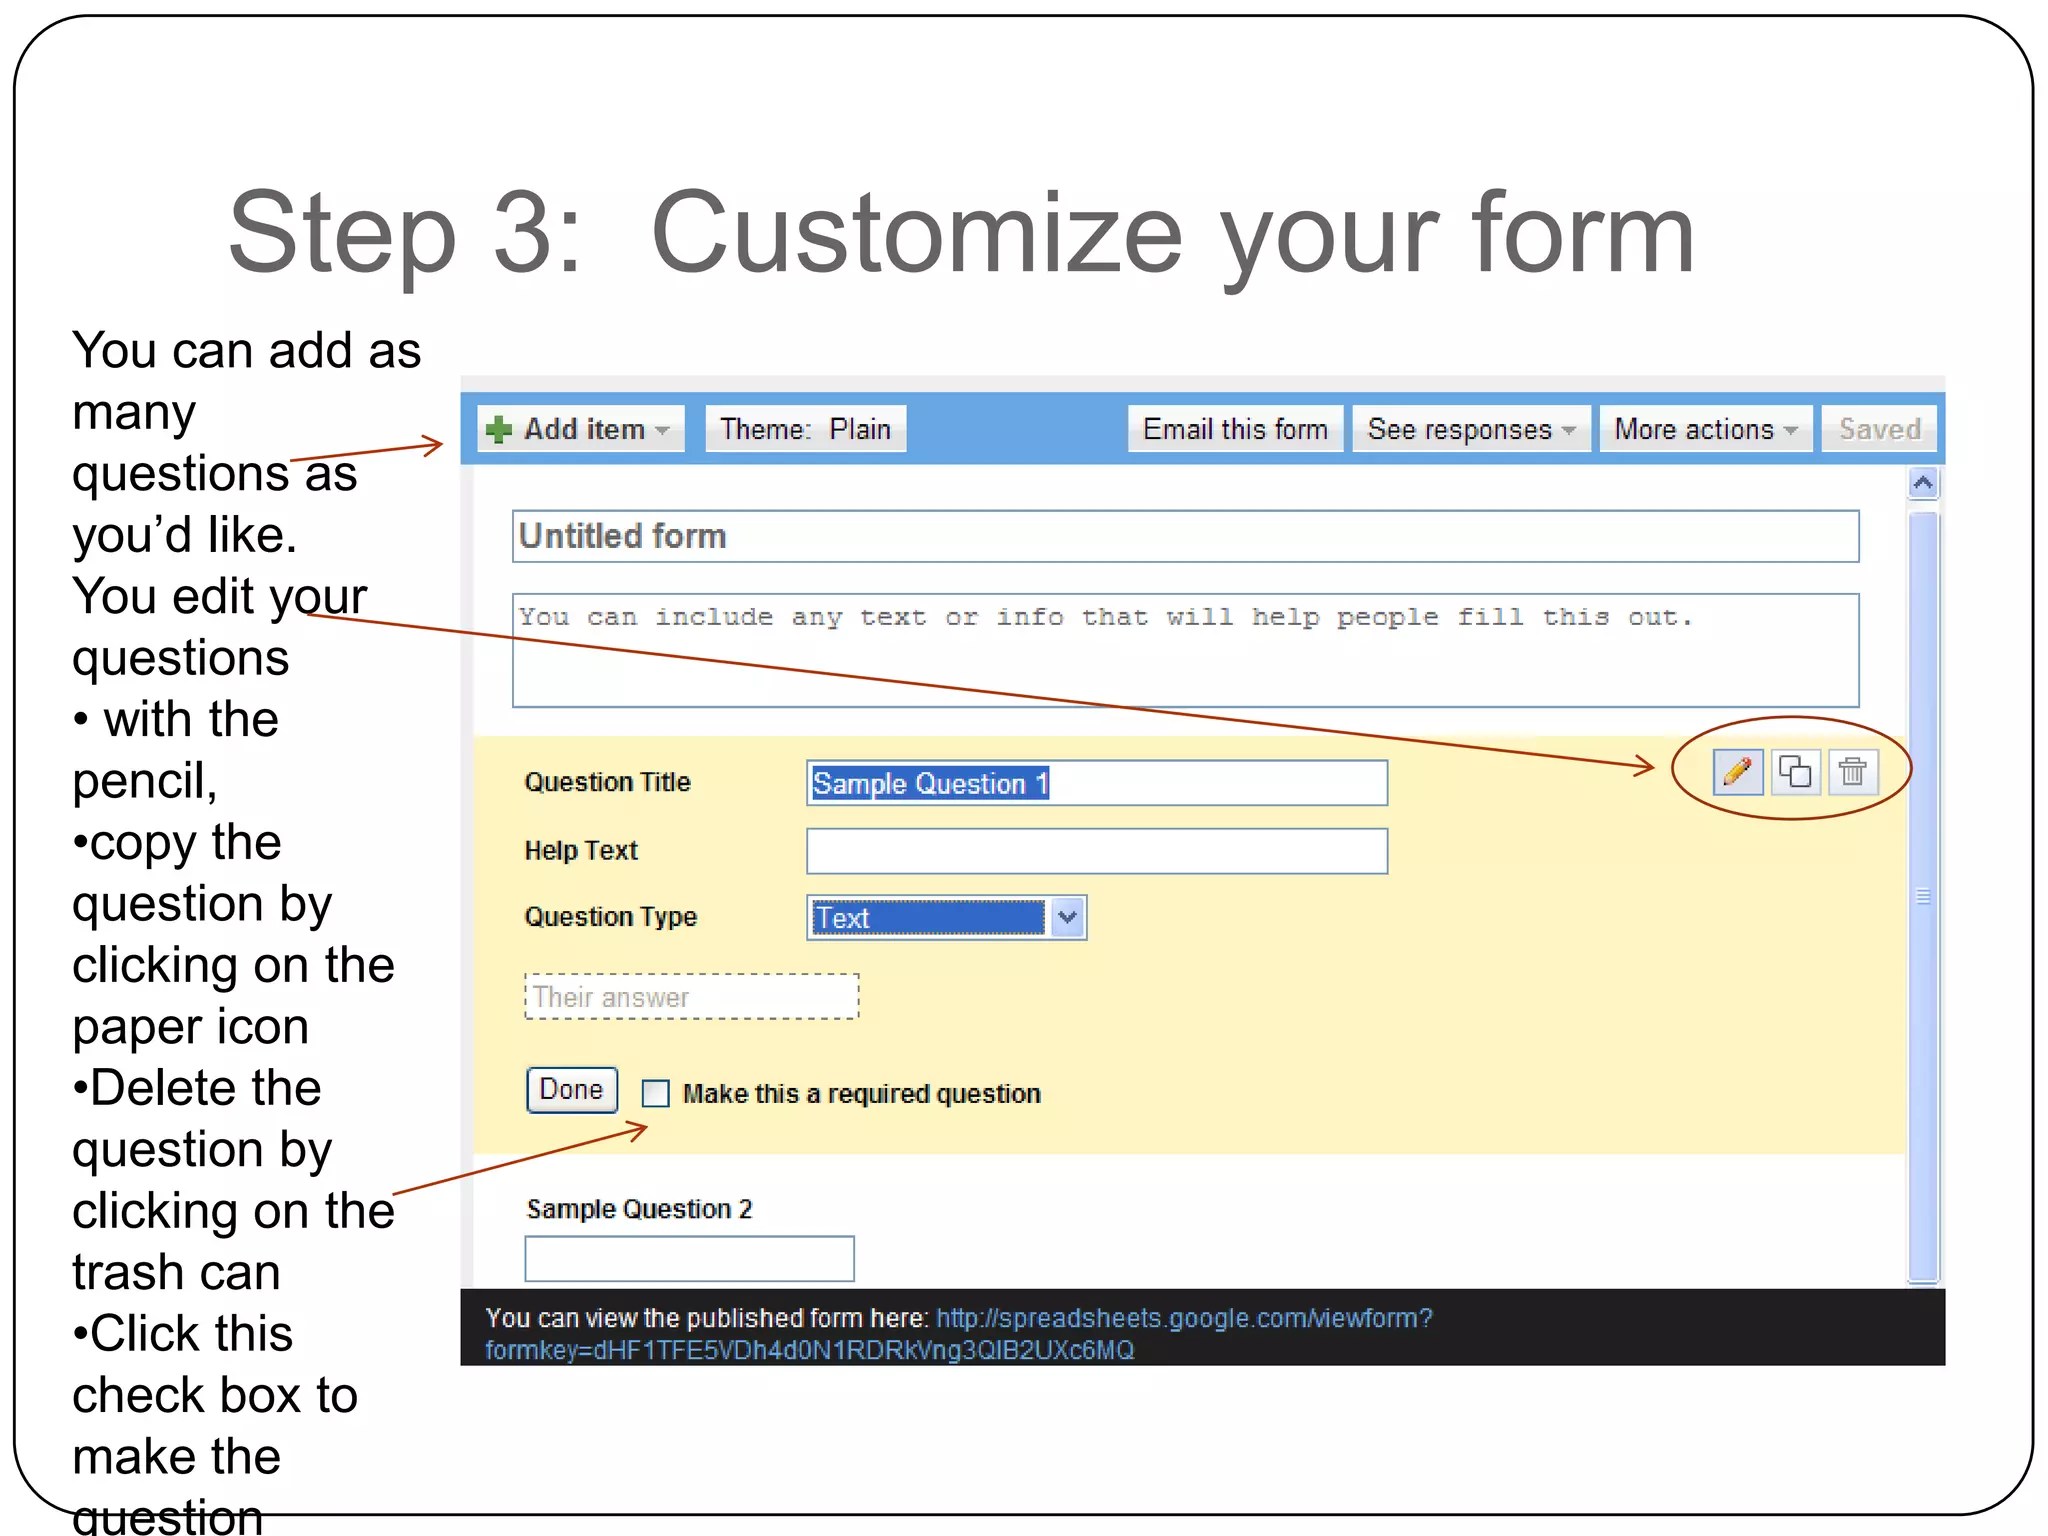
Task: Click the pencil edit question icon
Action: (x=1737, y=772)
